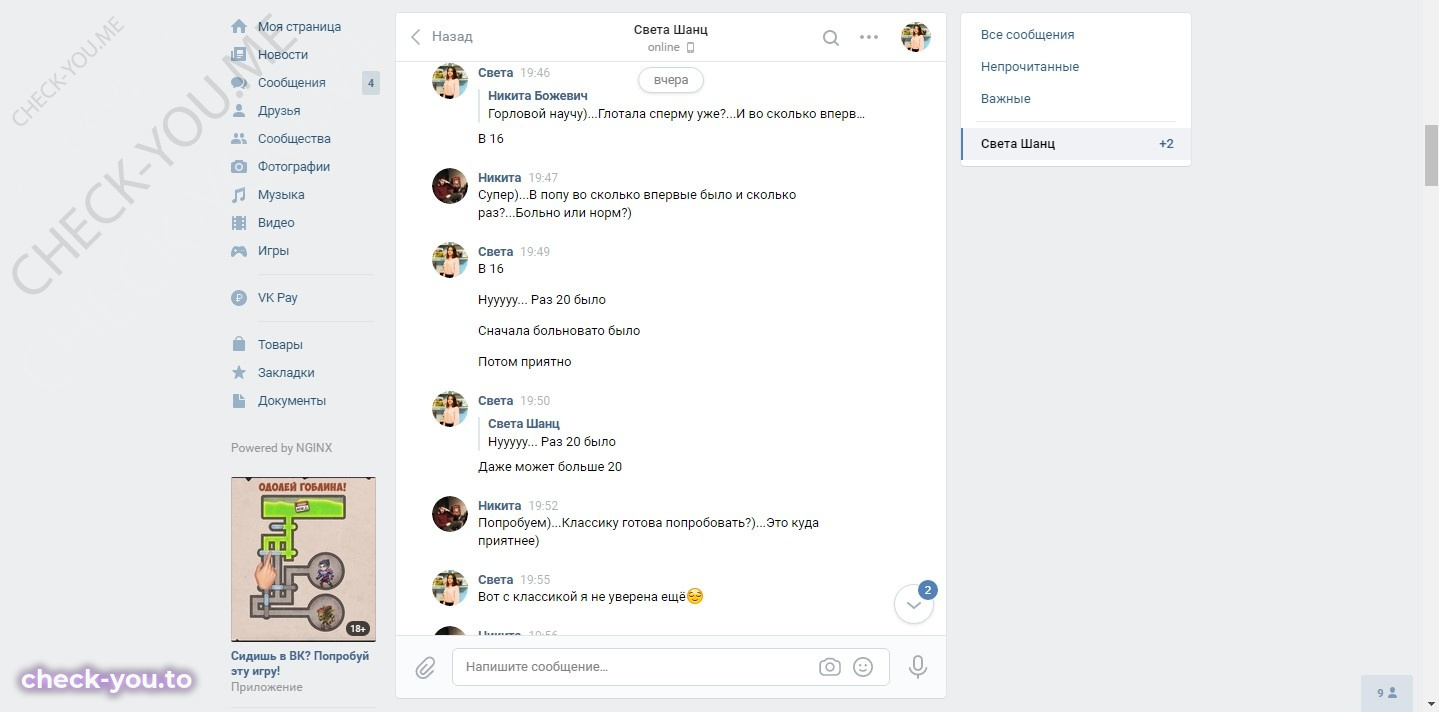
Task: Open Новости news feed icon
Action: pos(239,55)
